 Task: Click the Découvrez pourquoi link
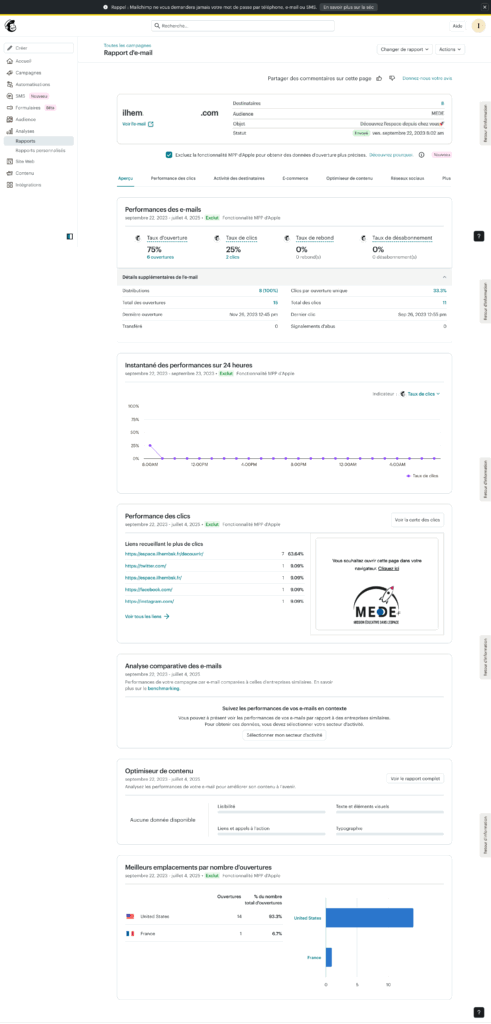390,155
